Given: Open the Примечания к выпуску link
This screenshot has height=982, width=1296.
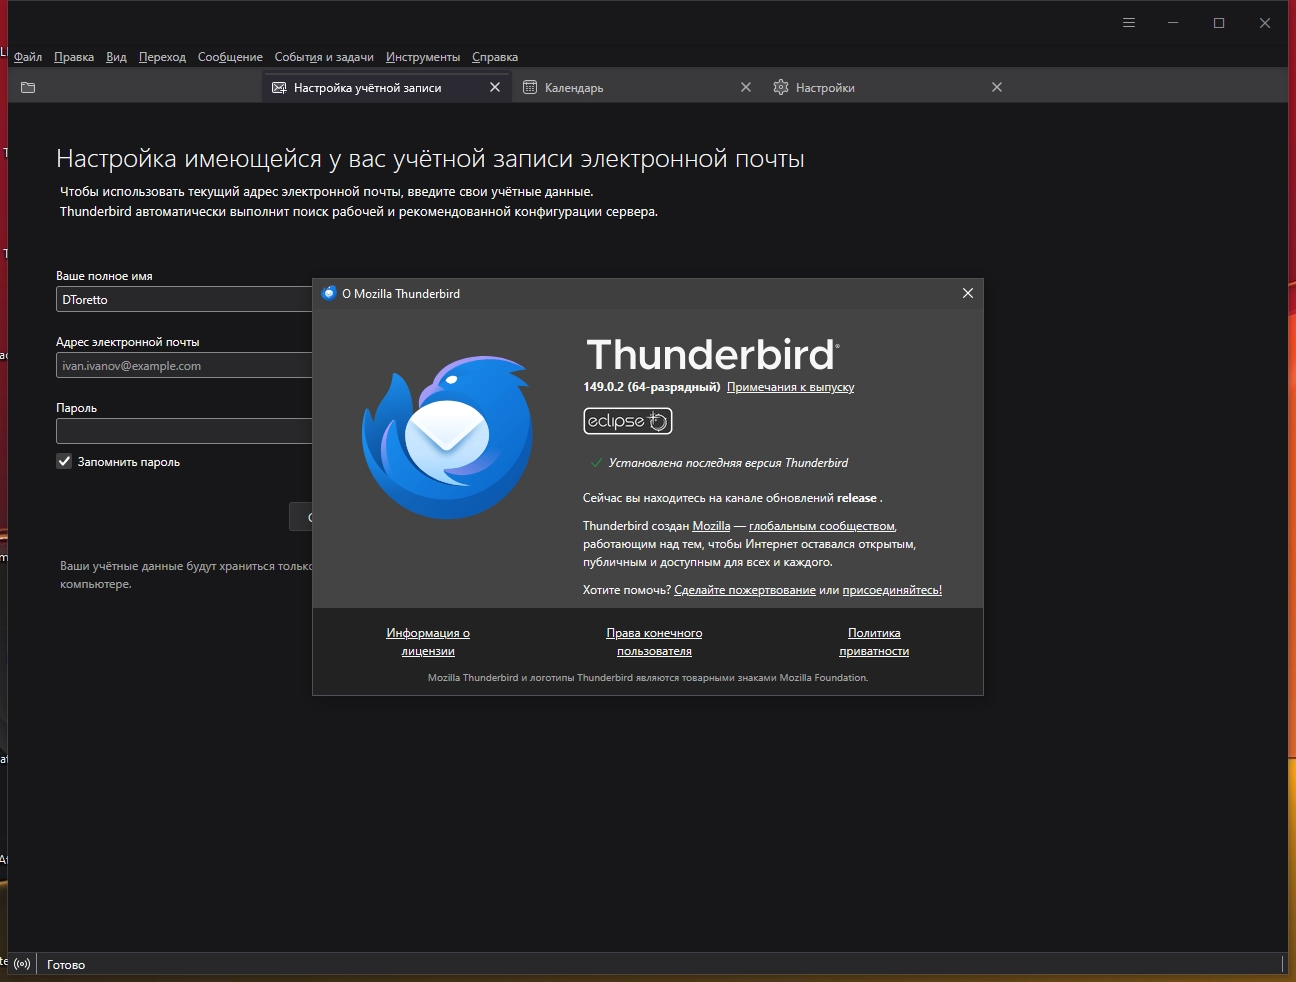Looking at the screenshot, I should [x=790, y=387].
